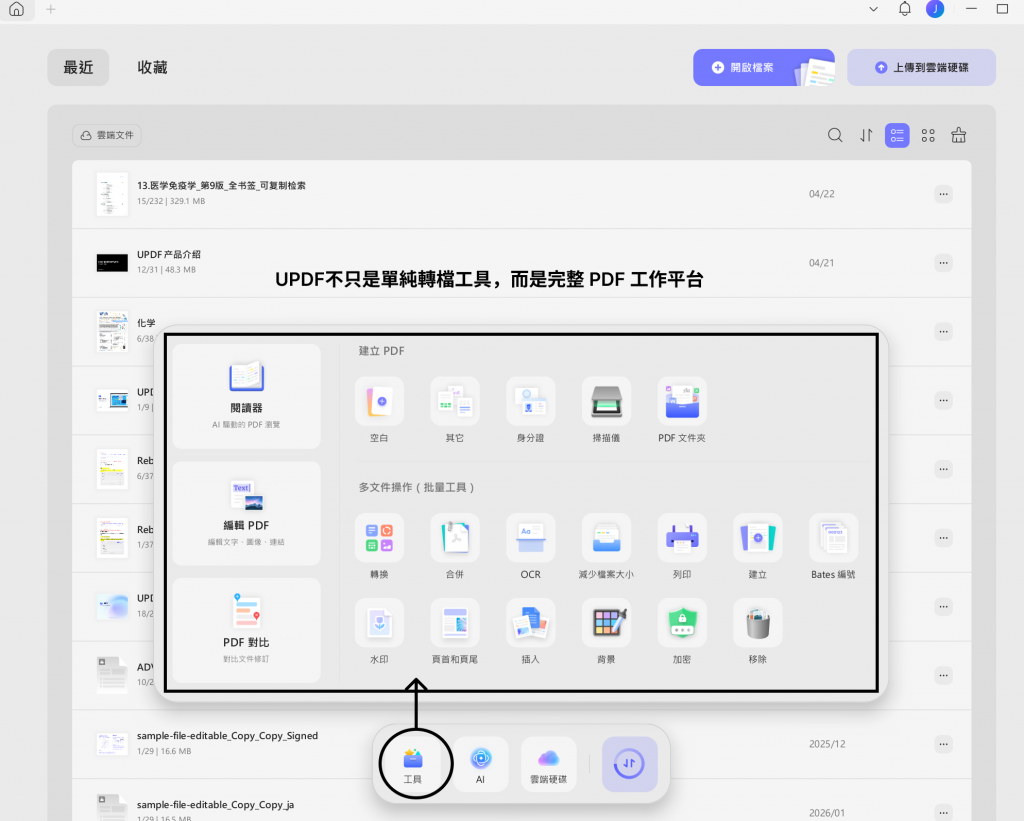This screenshot has height=821, width=1024.
Task: Open 頁首和頁尾 header footer tool
Action: [455, 622]
